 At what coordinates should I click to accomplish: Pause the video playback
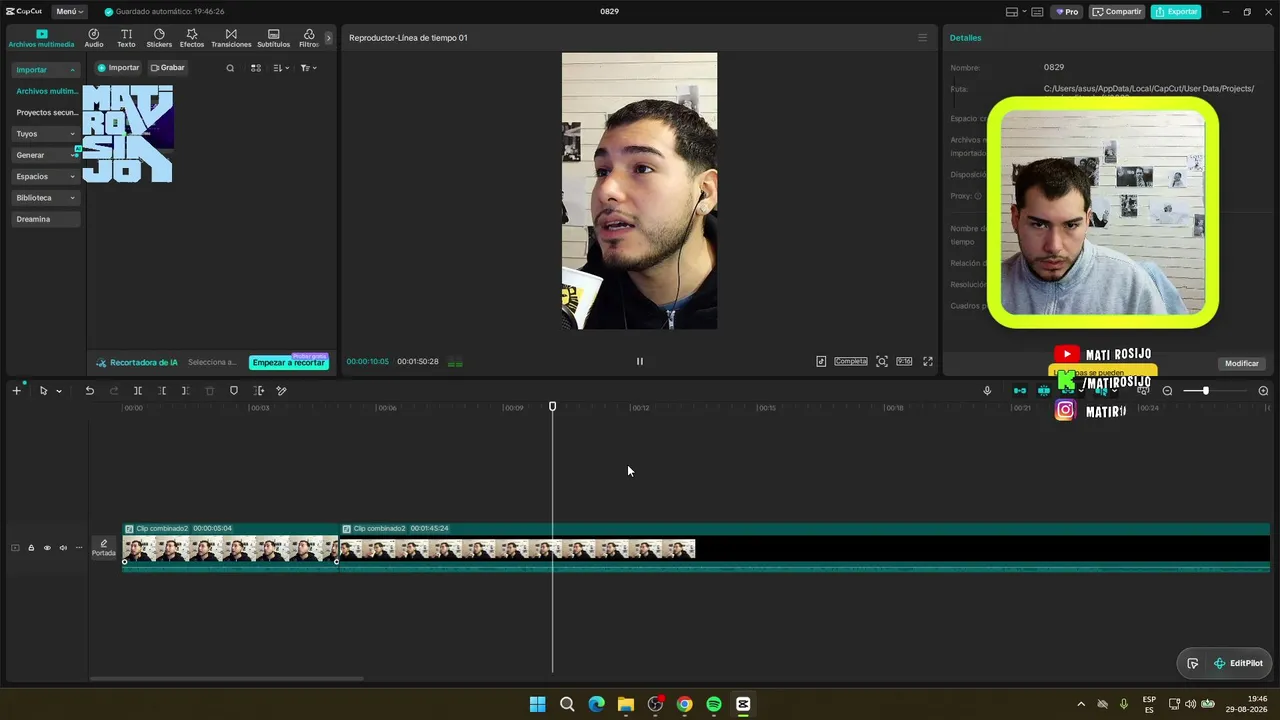tap(640, 362)
